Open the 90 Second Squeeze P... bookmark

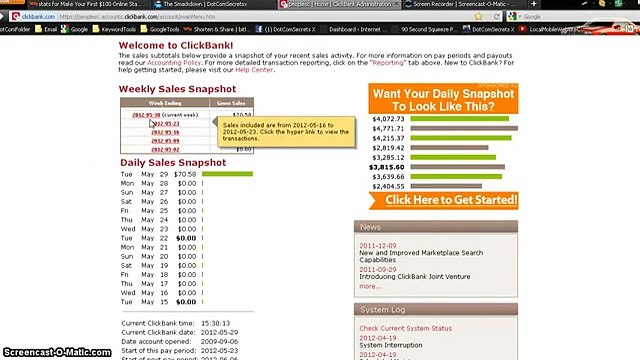424,29
